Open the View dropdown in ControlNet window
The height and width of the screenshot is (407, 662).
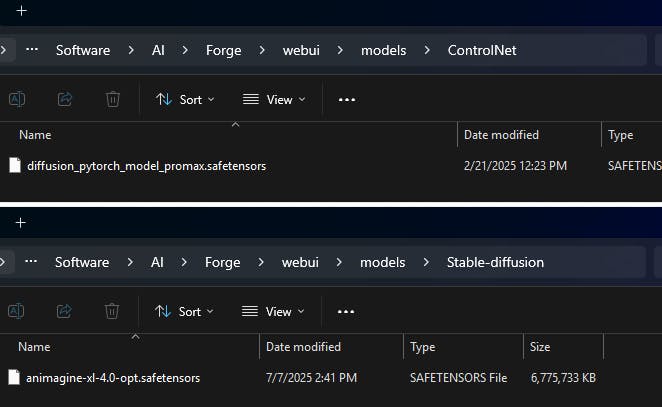click(x=274, y=99)
